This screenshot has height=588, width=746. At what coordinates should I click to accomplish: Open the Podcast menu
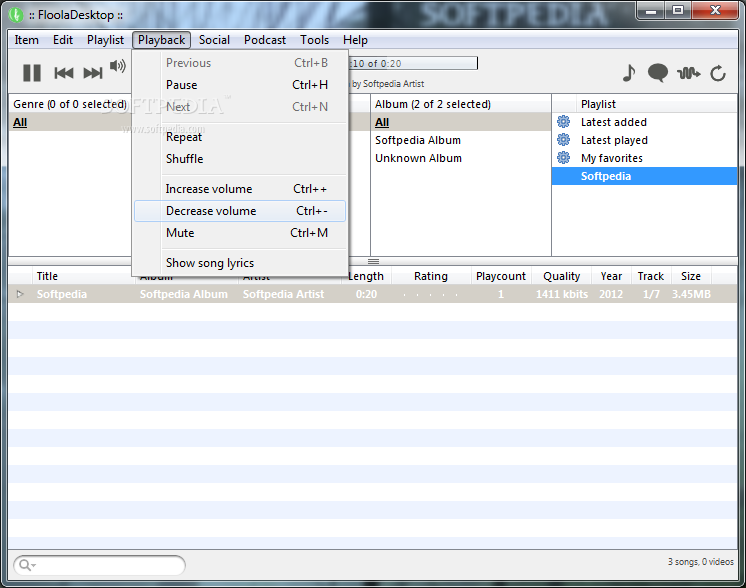tap(265, 40)
